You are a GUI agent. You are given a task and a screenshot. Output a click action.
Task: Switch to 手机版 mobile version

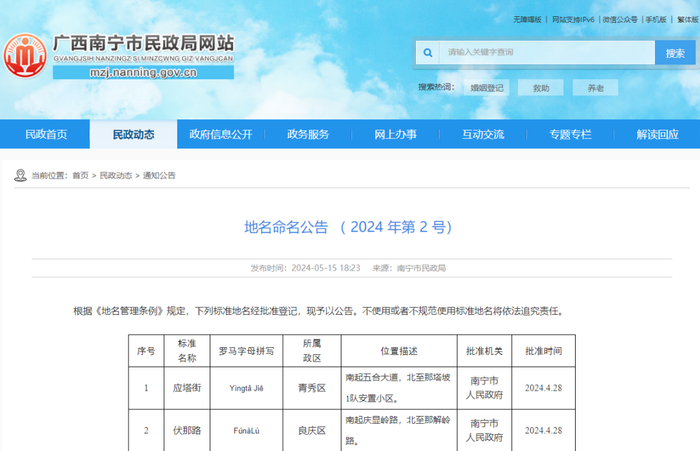656,20
